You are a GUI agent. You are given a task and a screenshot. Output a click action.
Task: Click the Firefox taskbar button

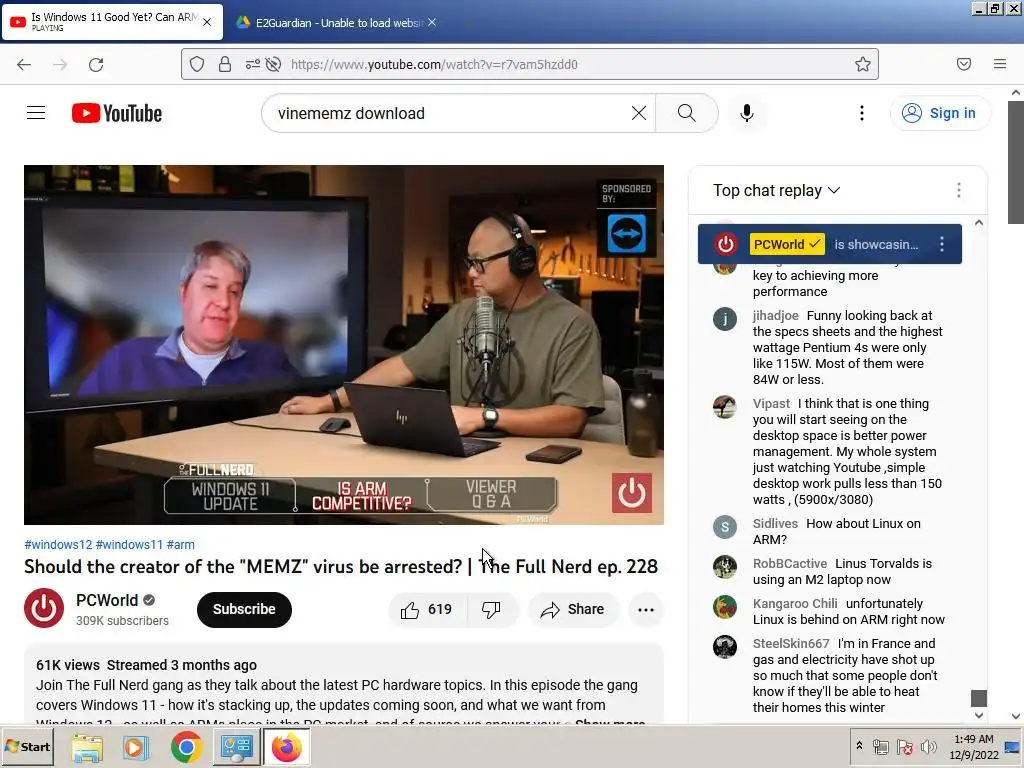point(286,746)
